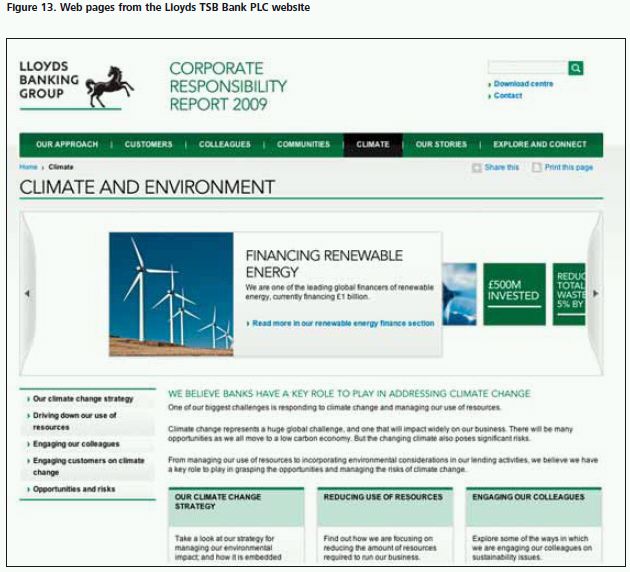Screen dimensions: 630x572
Task: Expand Our climate change strategy sidebar item
Action: point(82,399)
